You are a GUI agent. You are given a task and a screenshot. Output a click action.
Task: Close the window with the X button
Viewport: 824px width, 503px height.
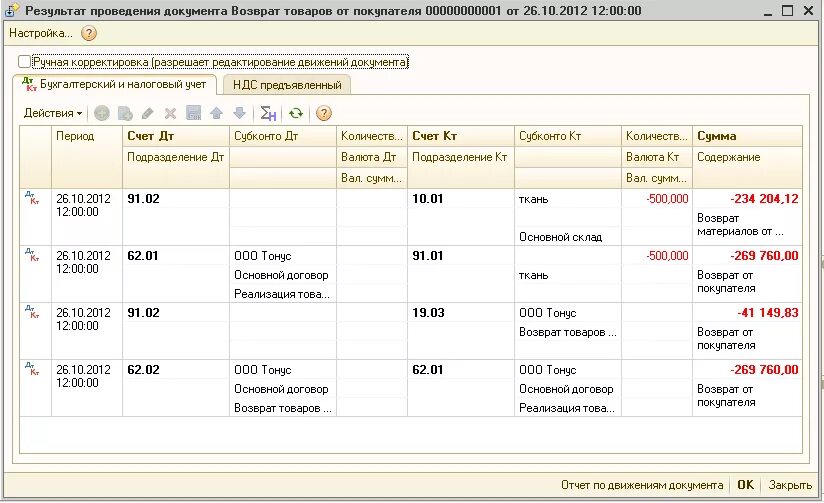tap(808, 11)
